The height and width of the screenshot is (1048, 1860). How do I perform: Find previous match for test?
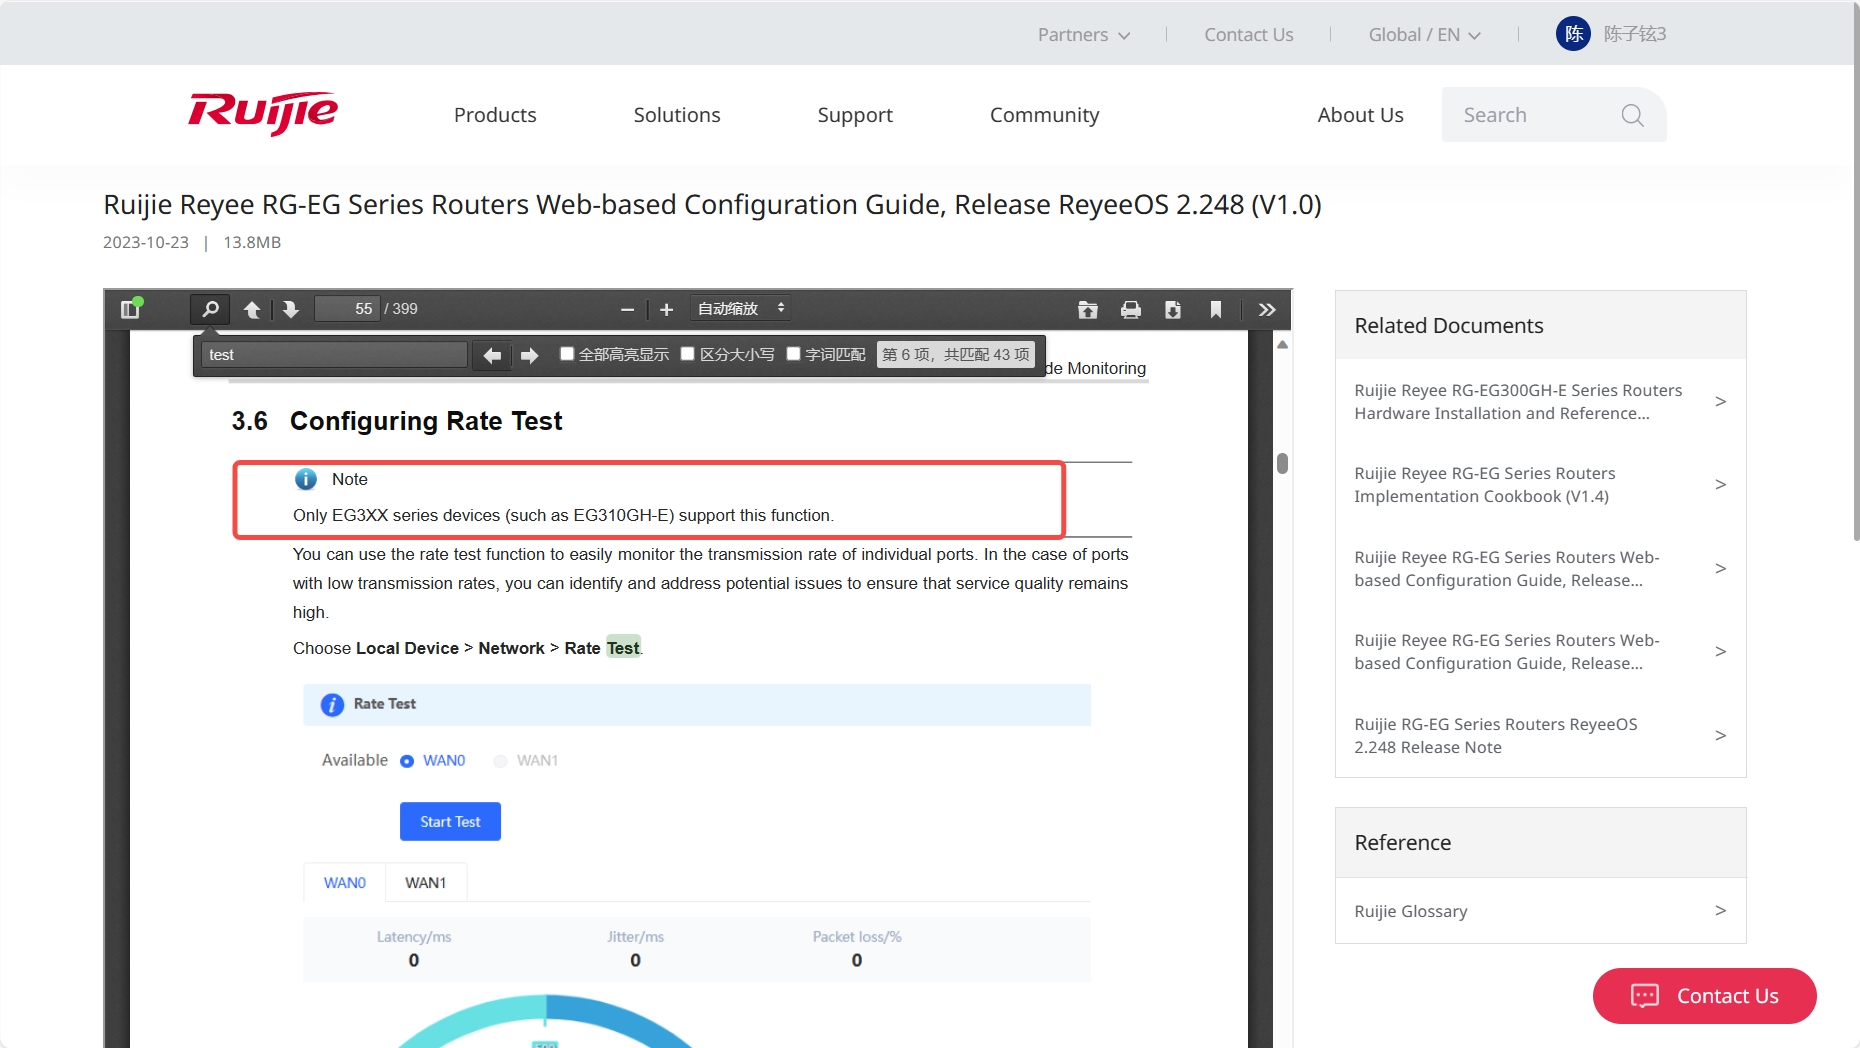point(492,355)
